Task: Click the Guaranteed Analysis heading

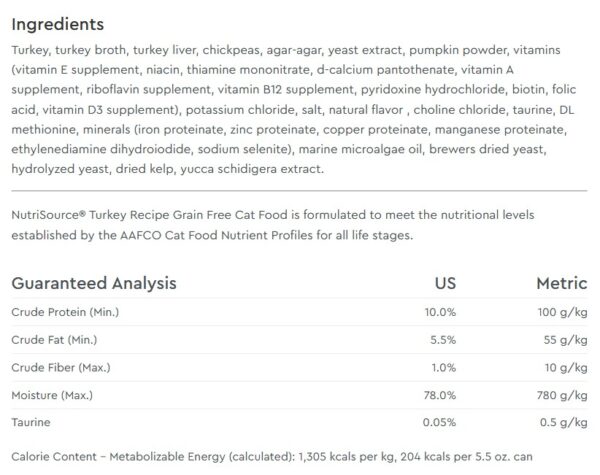Action: [94, 283]
